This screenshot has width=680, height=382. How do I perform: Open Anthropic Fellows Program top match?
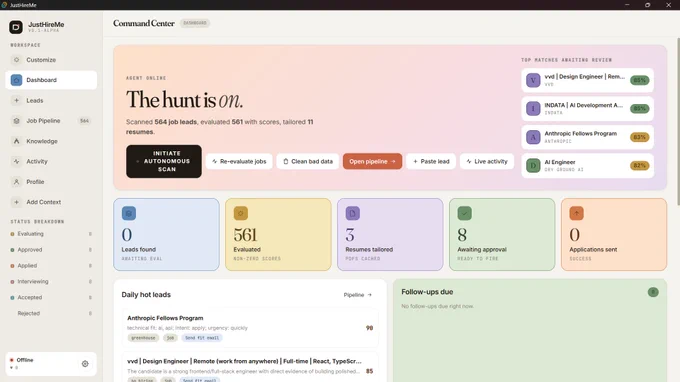coord(588,137)
